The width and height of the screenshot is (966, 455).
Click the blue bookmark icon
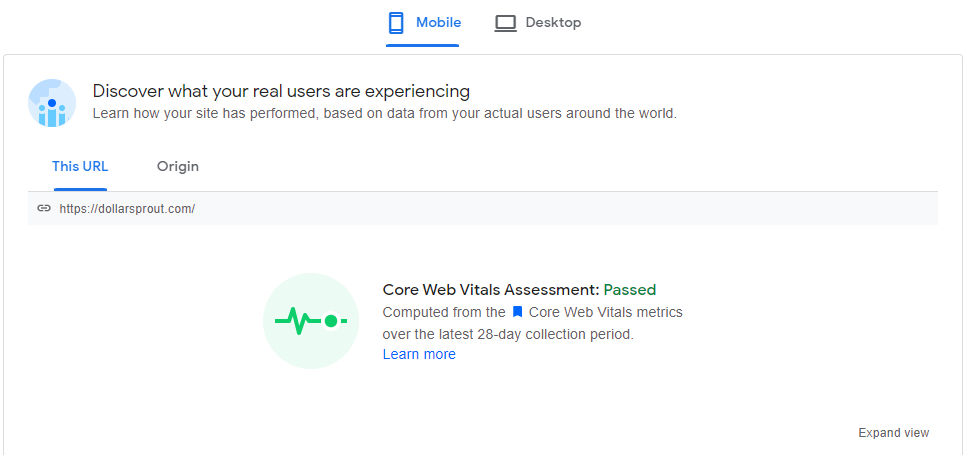pos(517,312)
